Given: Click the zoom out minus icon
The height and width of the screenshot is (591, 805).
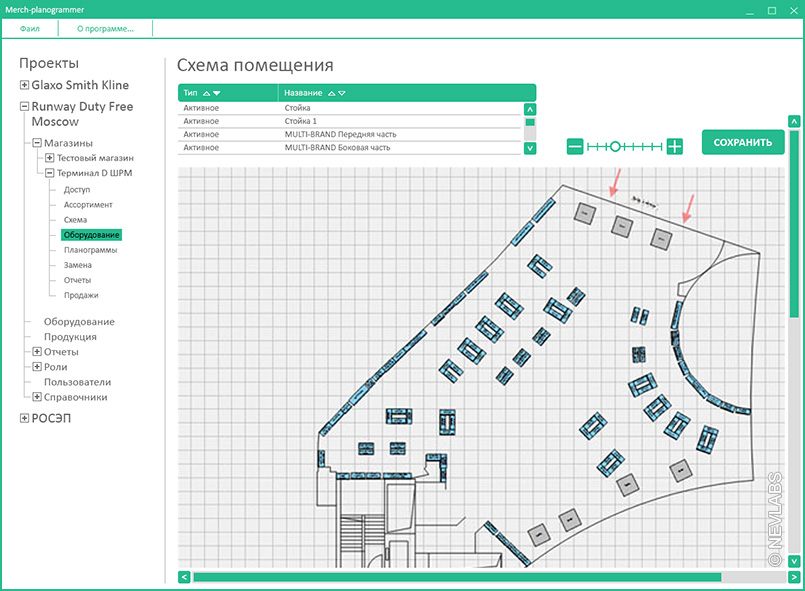Looking at the screenshot, I should click(575, 146).
